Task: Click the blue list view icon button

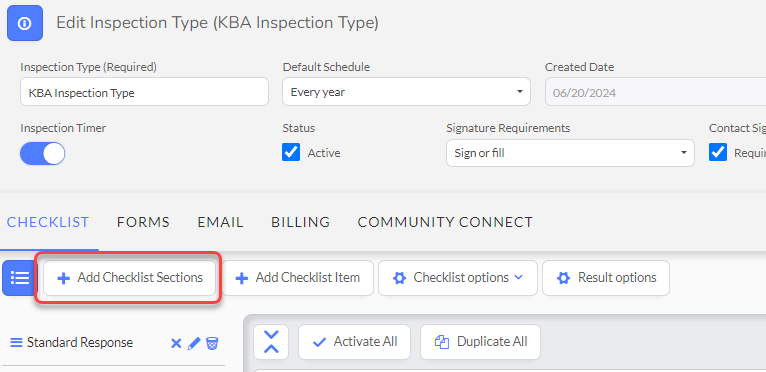Action: (19, 278)
